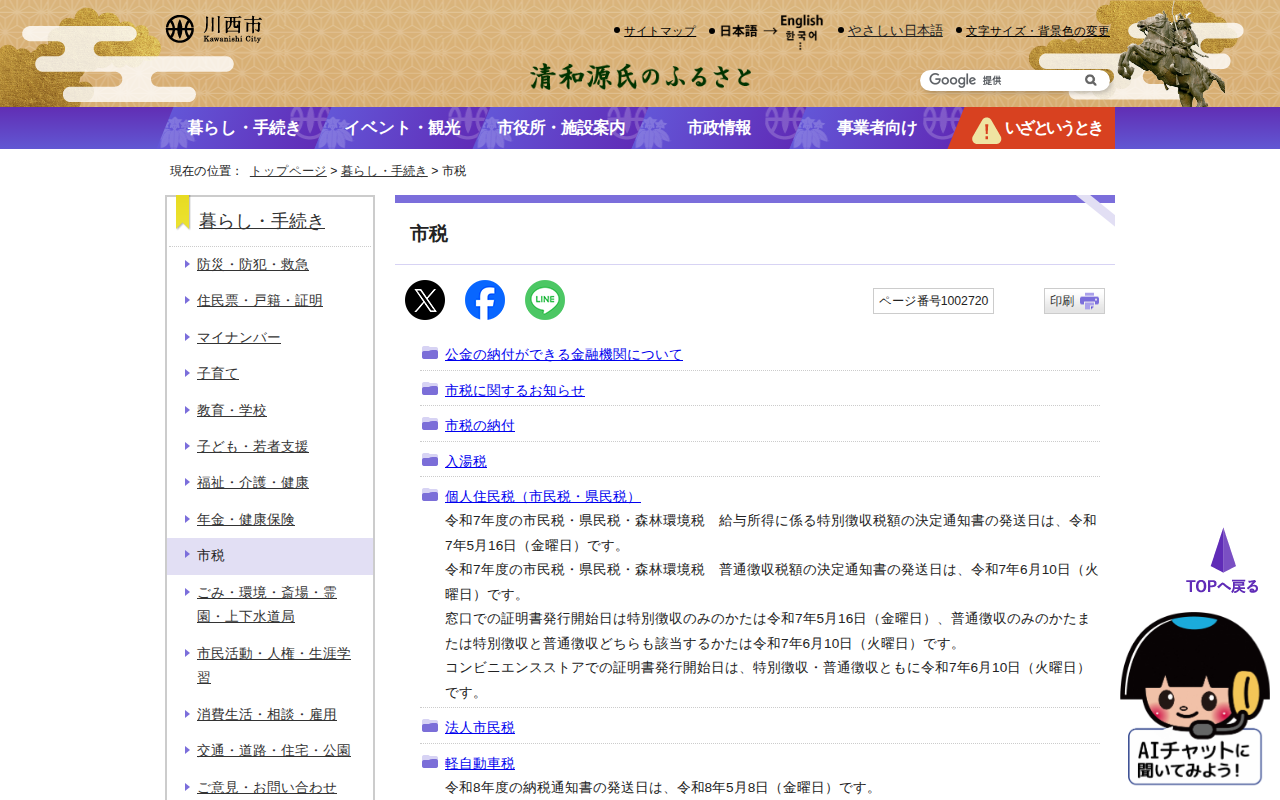The width and height of the screenshot is (1280, 800).
Task: Open 公金の納付ができる金融機関について link
Action: tap(563, 354)
